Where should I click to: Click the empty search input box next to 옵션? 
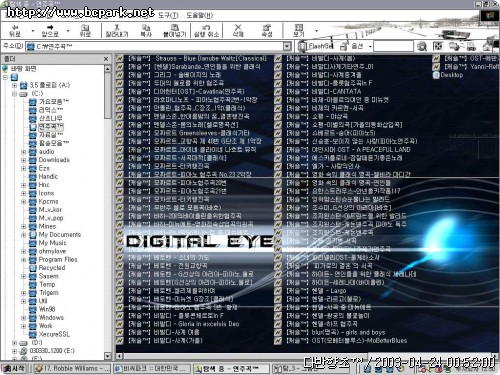[393, 46]
